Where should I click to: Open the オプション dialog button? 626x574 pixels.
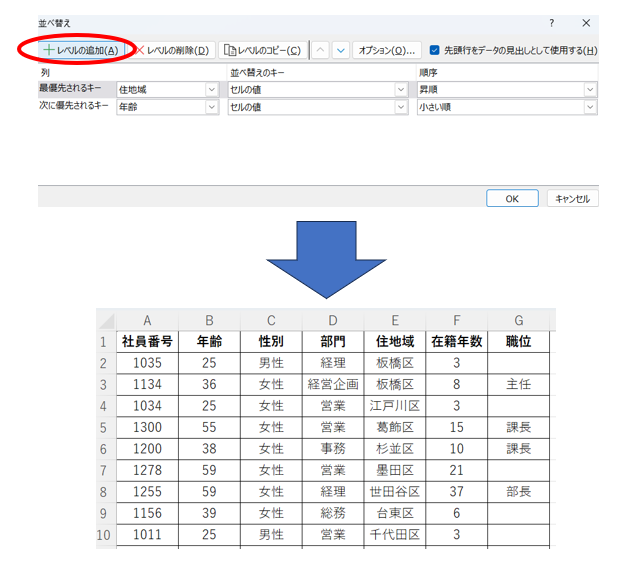(386, 50)
